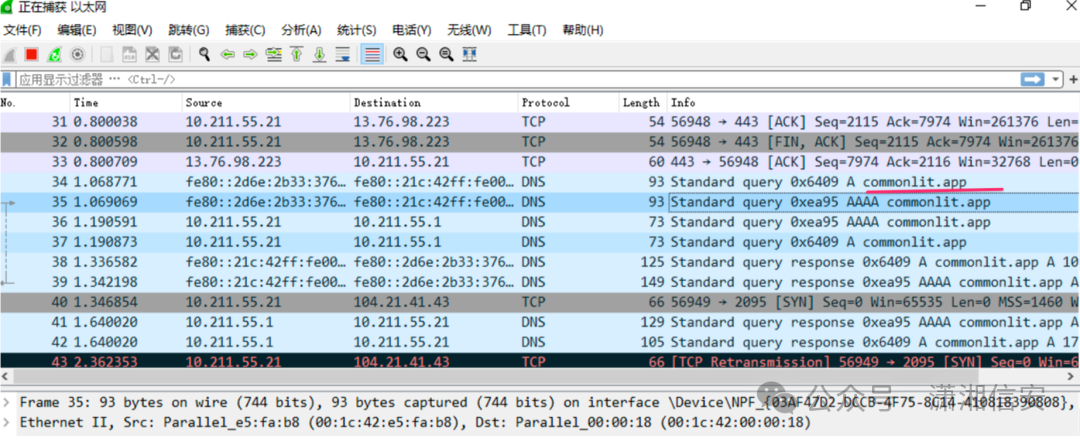The image size is (1080, 441).
Task: Click the save capture file icon
Action: 129,54
